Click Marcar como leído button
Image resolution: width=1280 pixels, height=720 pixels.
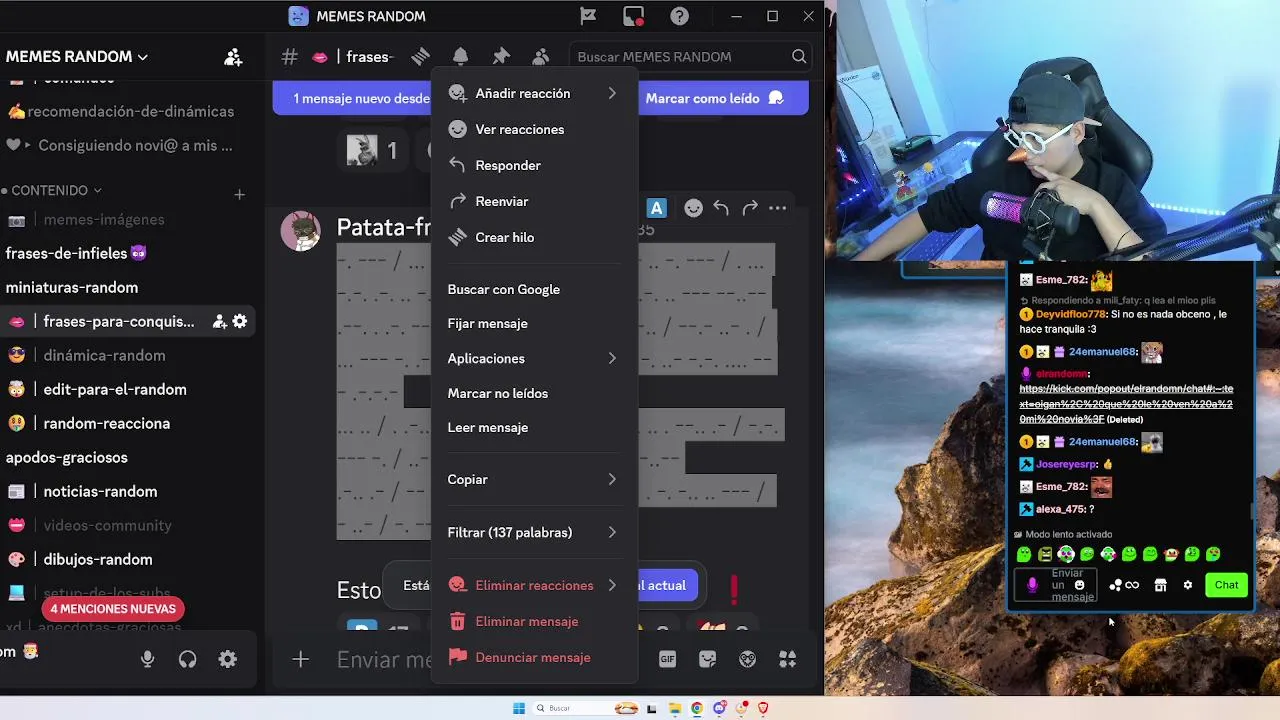tap(714, 98)
